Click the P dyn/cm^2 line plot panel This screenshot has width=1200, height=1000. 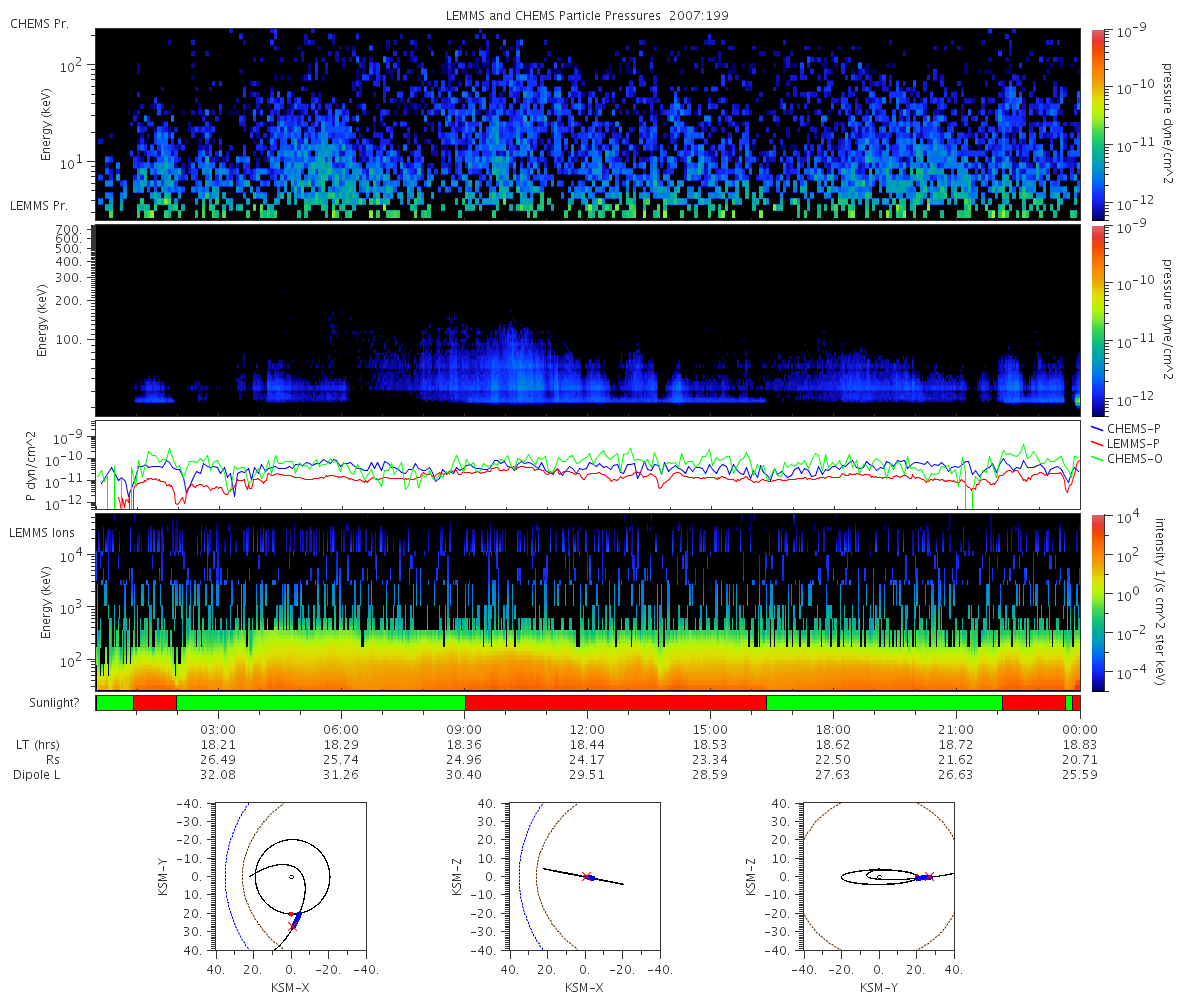(x=588, y=465)
